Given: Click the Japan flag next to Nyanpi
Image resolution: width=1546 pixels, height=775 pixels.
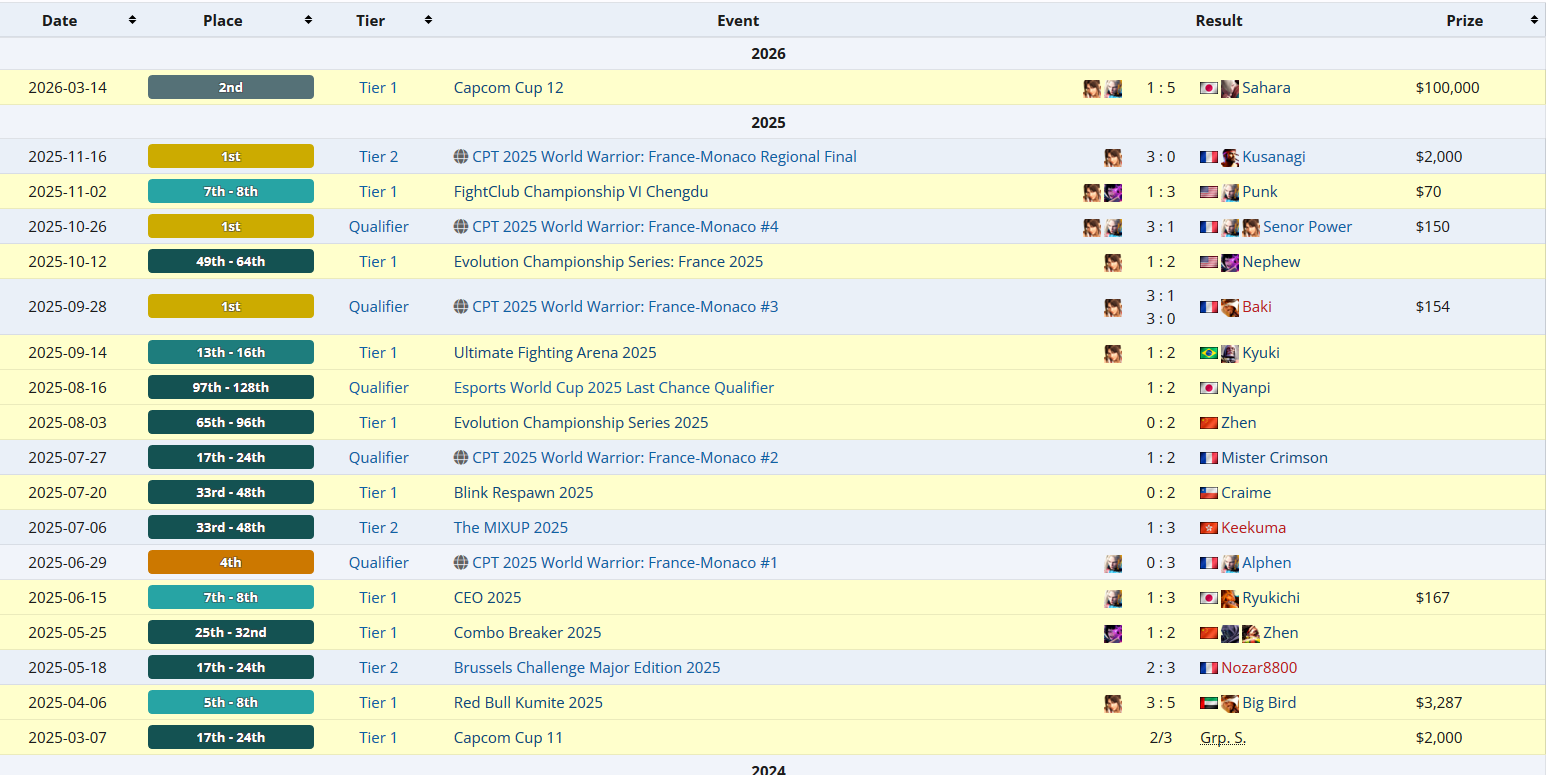Looking at the screenshot, I should click(1208, 388).
